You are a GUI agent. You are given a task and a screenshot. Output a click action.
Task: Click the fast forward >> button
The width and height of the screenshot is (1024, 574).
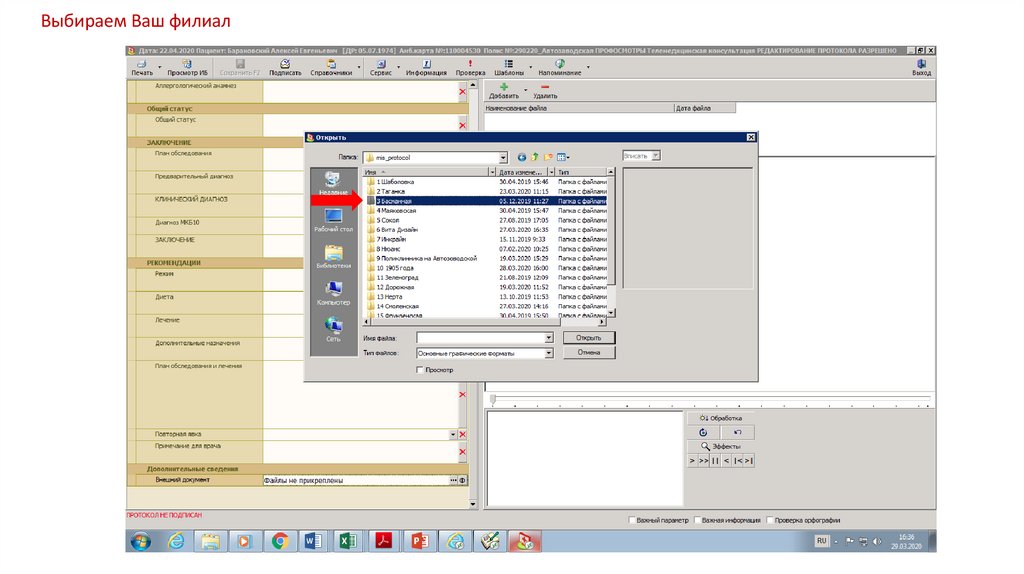point(703,460)
